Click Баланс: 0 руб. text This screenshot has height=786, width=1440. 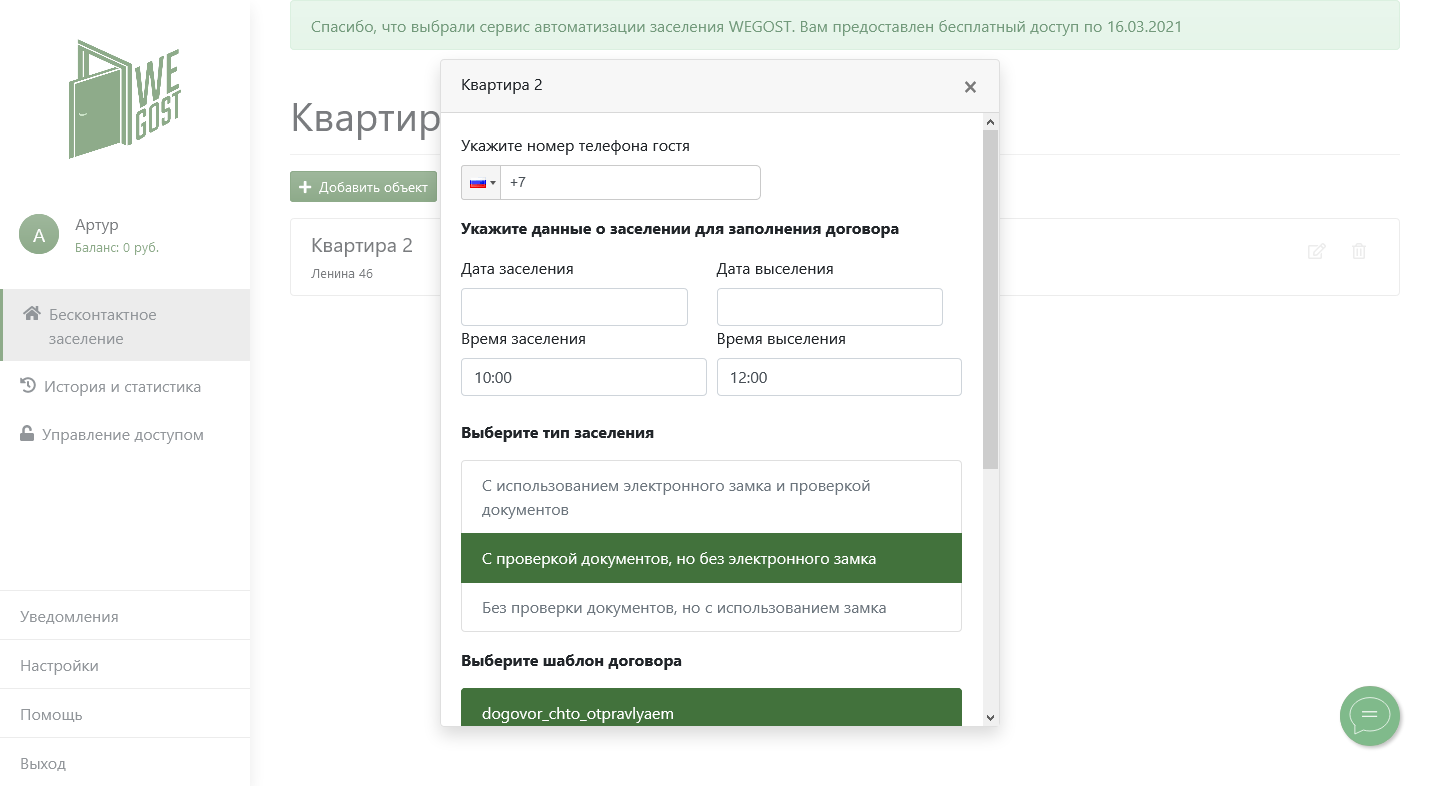[x=117, y=247]
